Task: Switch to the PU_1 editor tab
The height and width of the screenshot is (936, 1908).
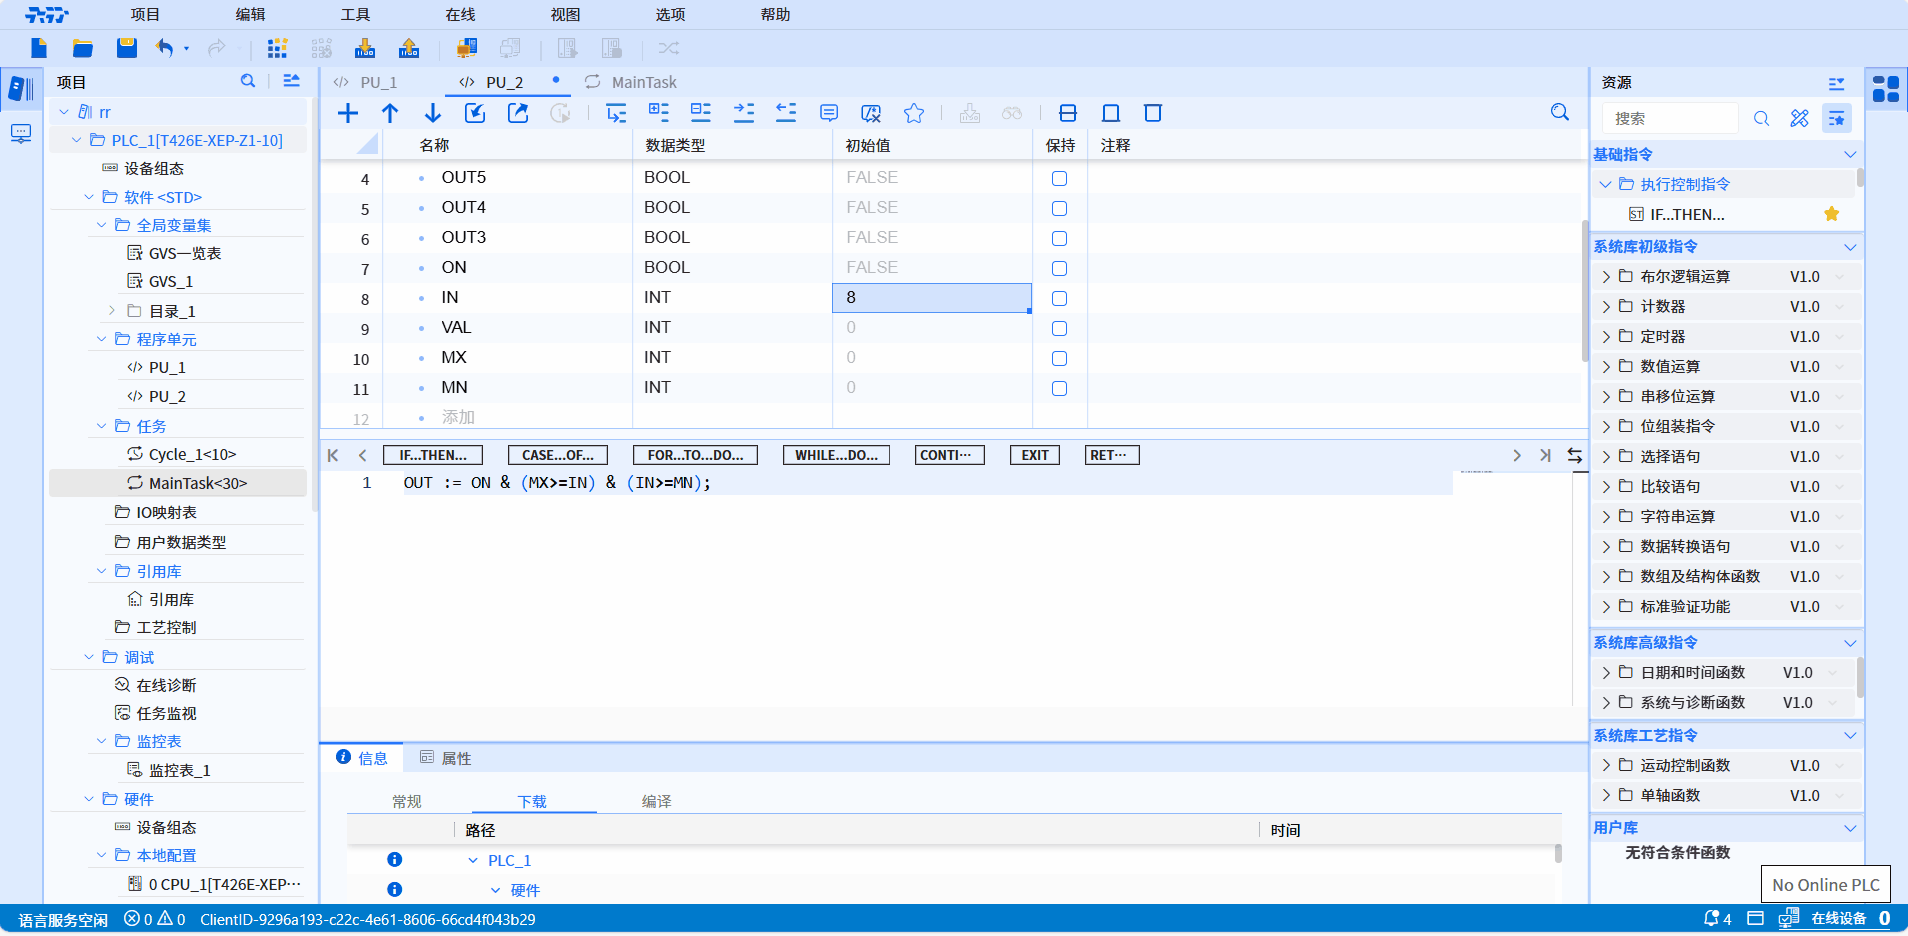Action: pos(378,82)
